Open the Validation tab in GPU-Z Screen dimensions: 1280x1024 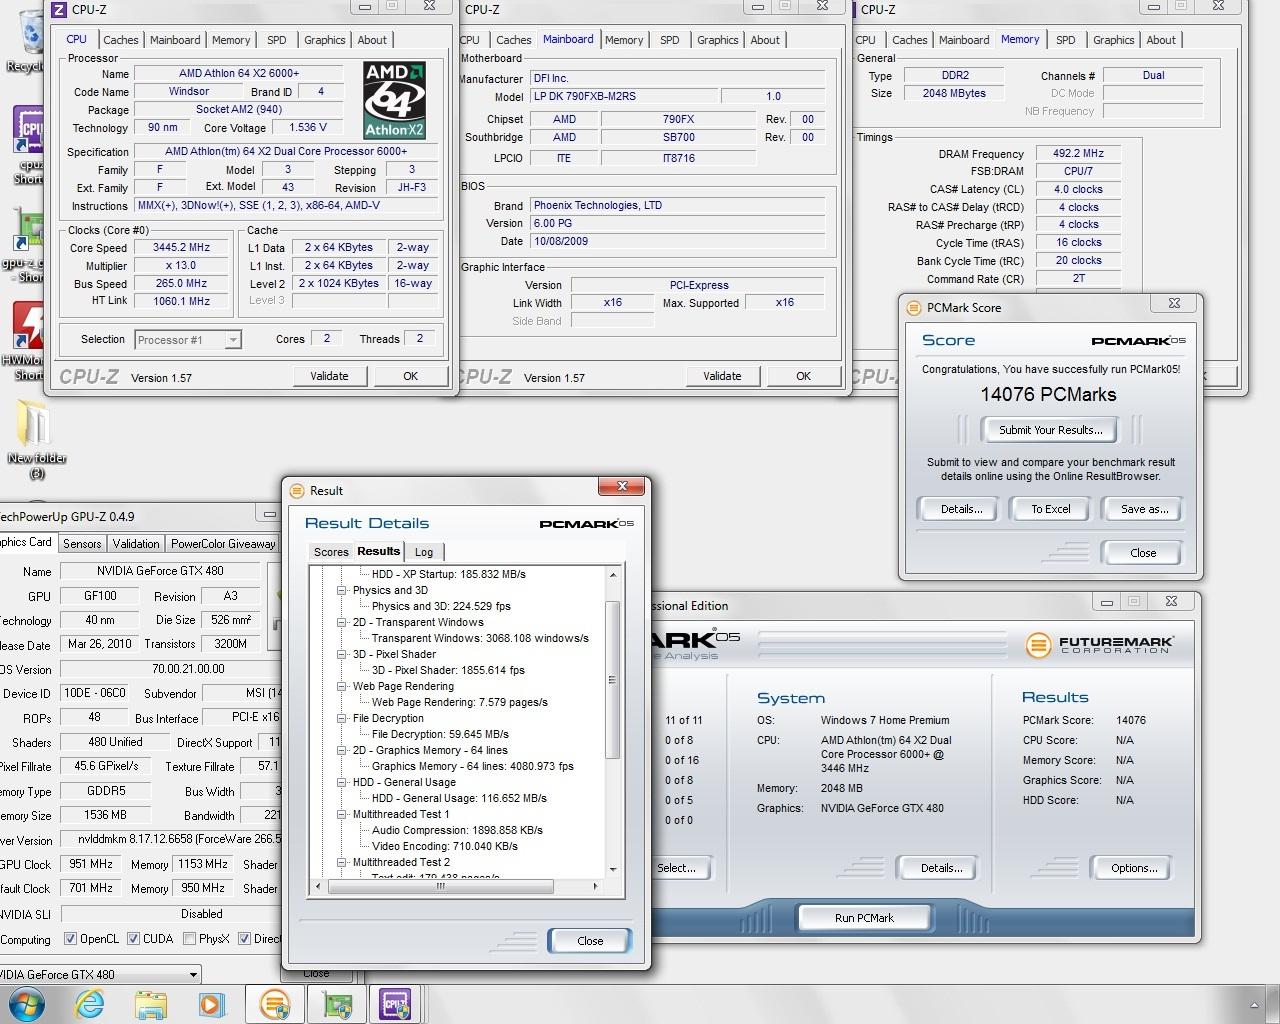[136, 544]
